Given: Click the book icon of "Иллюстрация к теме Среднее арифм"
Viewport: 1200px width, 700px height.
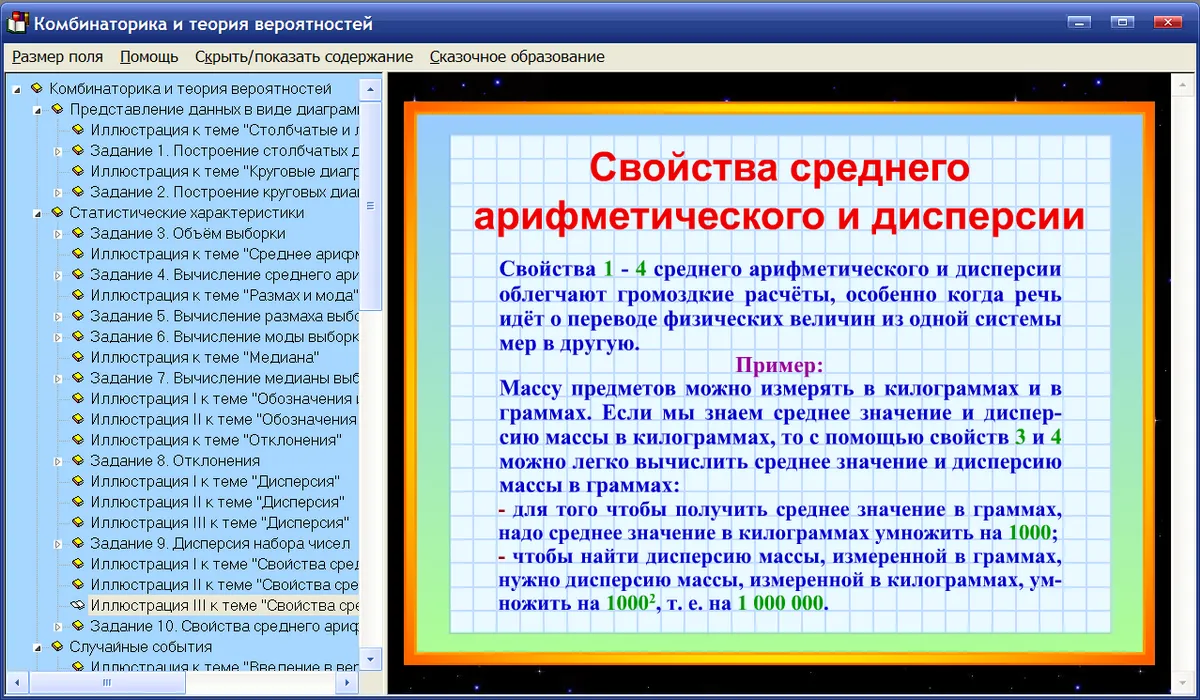Looking at the screenshot, I should 78,254.
